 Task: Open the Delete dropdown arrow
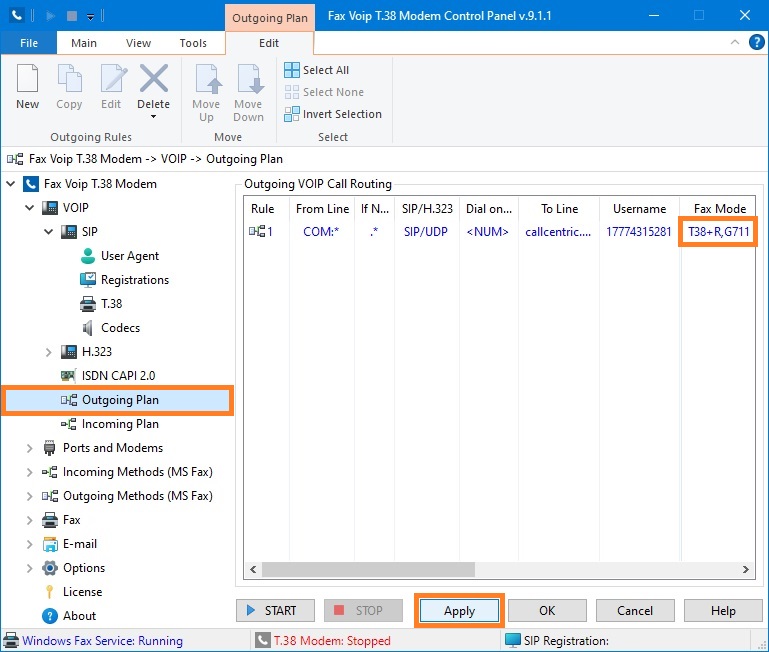tap(154, 117)
